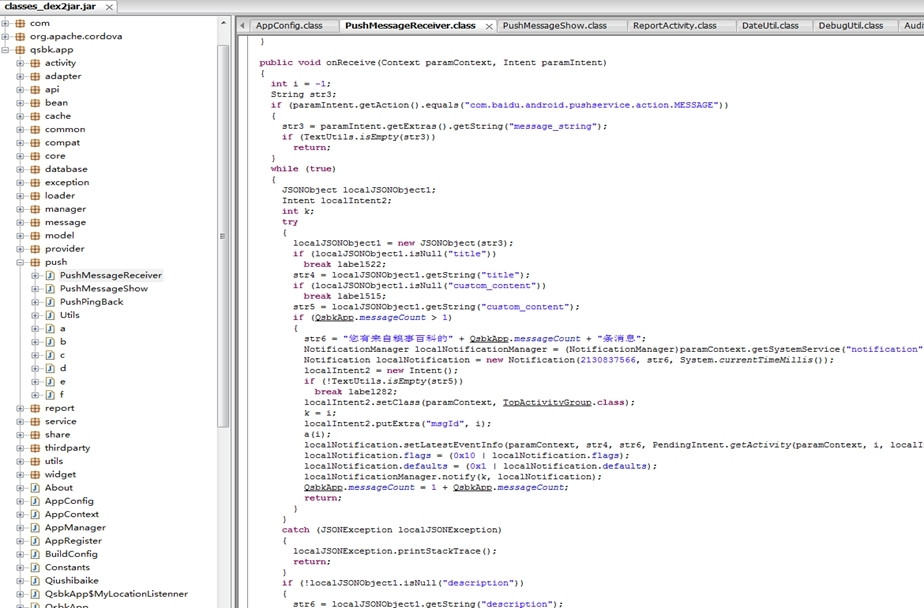Screen dimensions: 924x608
Task: Open Qiushibaike class from tree
Action: click(72, 581)
